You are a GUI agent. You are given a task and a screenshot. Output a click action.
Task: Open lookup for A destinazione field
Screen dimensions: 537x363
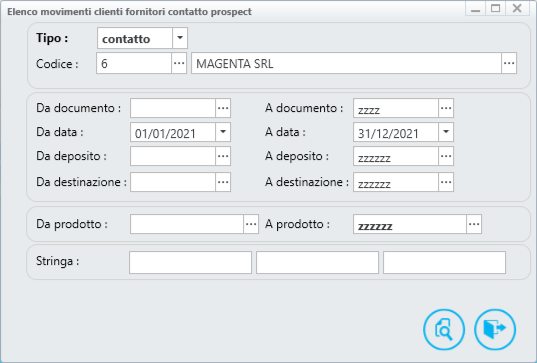tap(446, 182)
